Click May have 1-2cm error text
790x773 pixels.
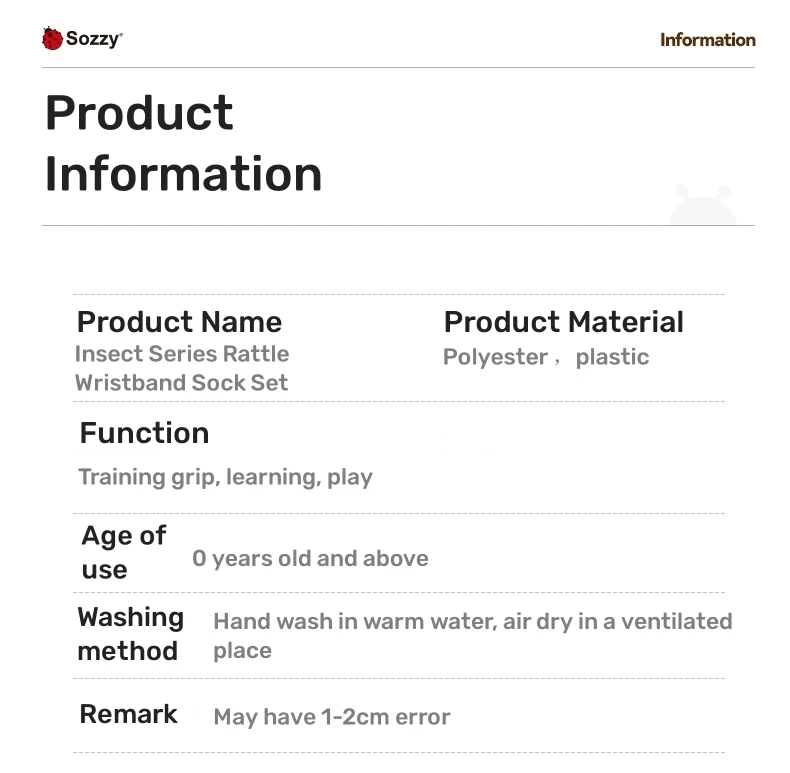click(x=332, y=717)
